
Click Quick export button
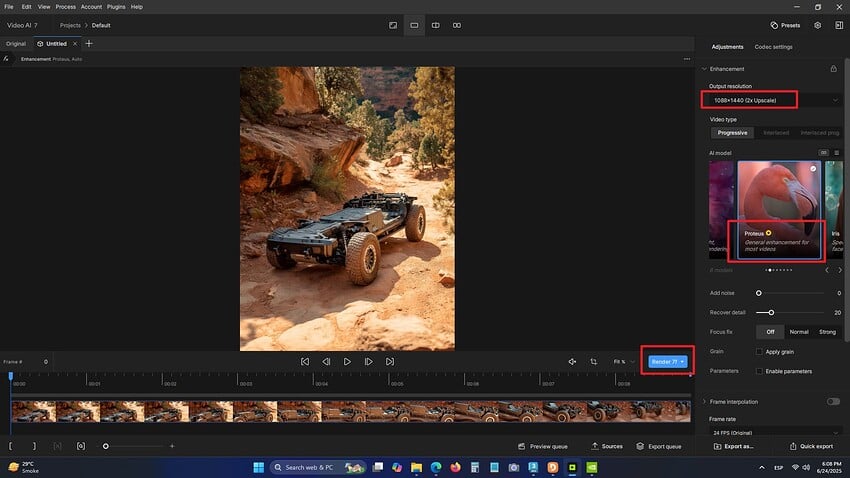pyautogui.click(x=812, y=447)
